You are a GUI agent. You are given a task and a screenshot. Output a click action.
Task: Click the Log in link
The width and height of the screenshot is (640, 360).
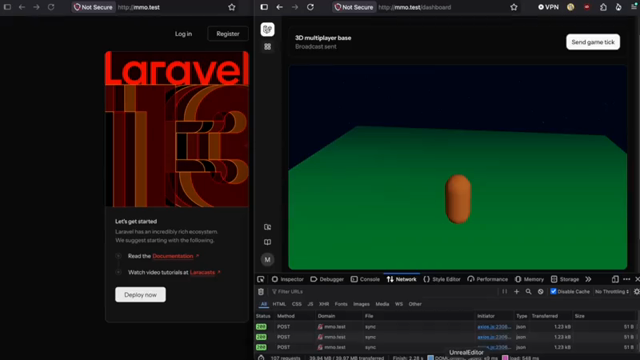click(183, 34)
